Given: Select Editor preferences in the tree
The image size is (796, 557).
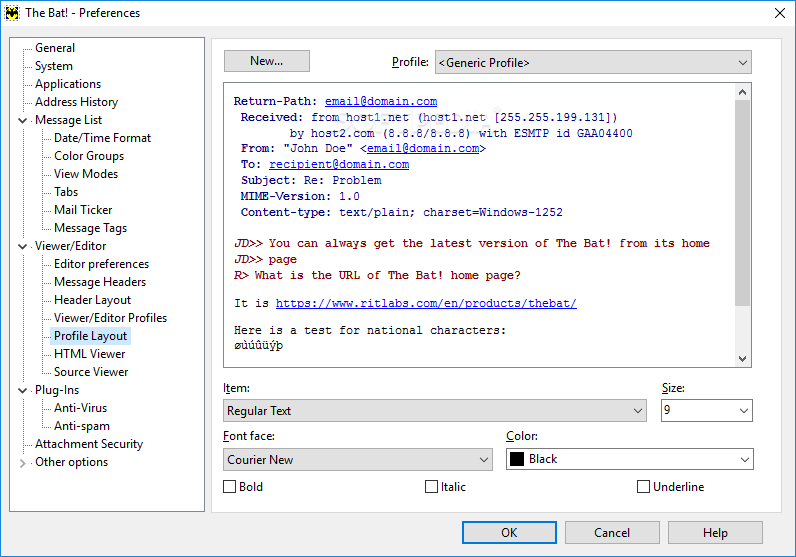Looking at the screenshot, I should [x=102, y=264].
